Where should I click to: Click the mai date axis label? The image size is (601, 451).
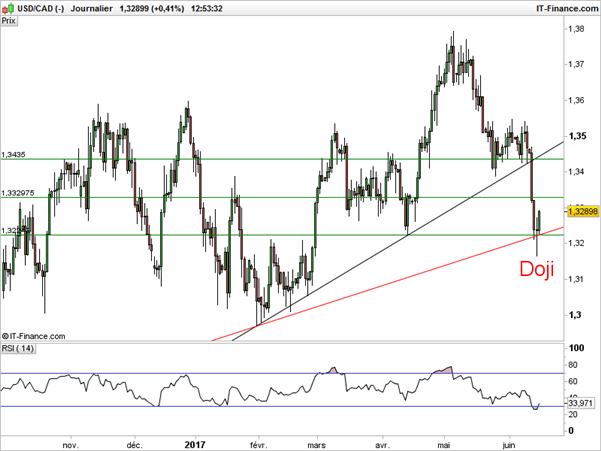pyautogui.click(x=443, y=445)
